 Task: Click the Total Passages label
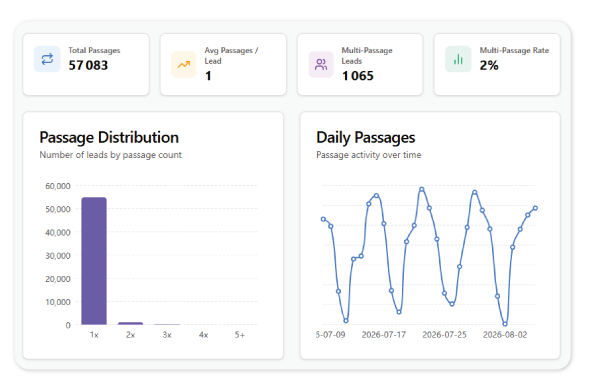coord(94,50)
